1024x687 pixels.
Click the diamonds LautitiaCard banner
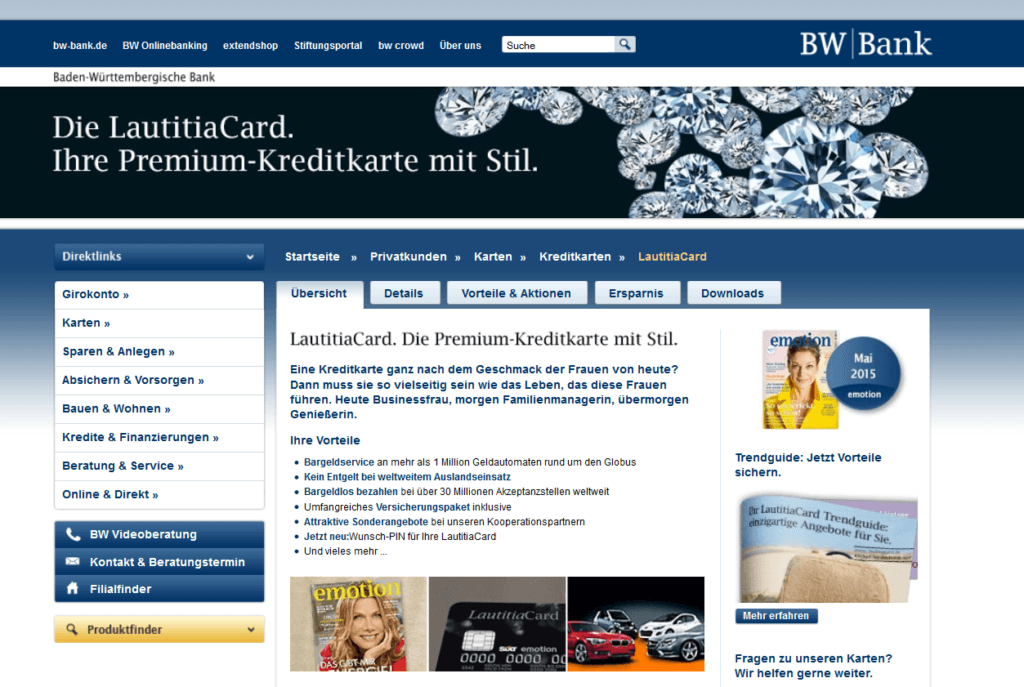click(512, 153)
